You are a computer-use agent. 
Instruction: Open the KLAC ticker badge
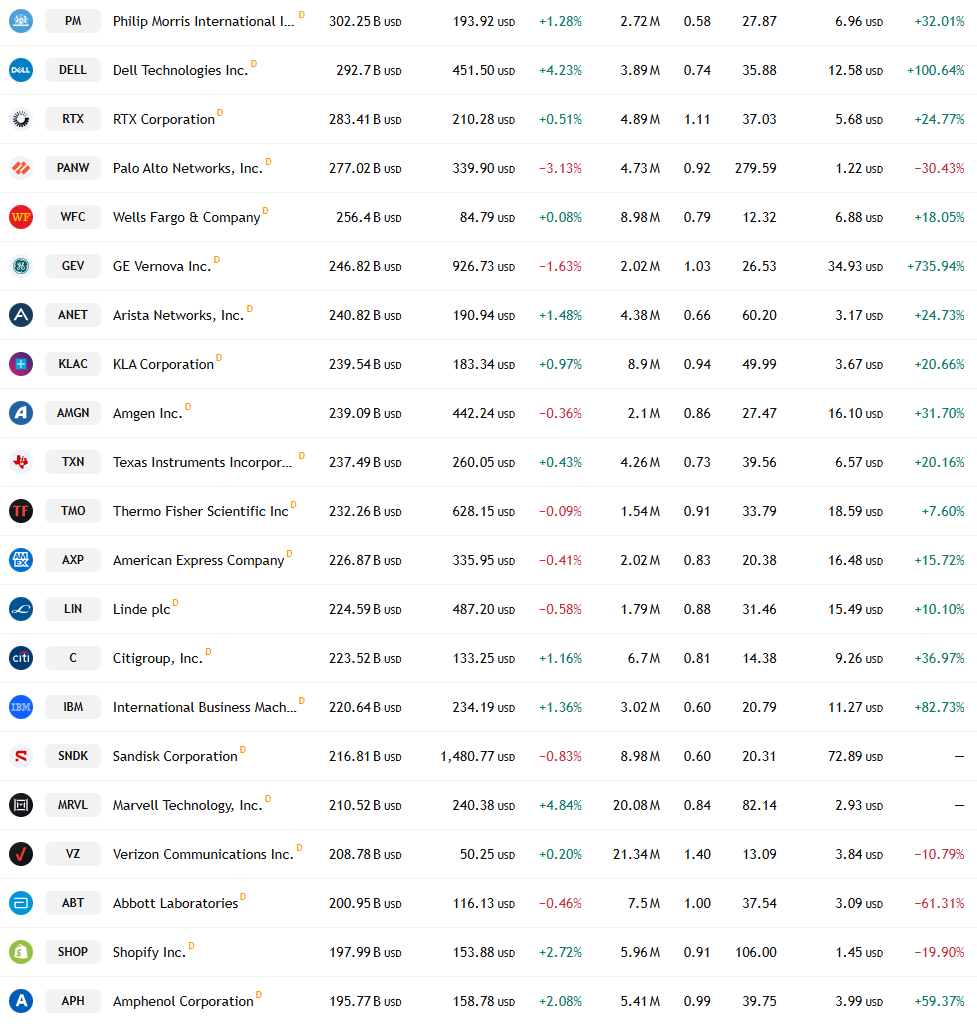pos(73,364)
